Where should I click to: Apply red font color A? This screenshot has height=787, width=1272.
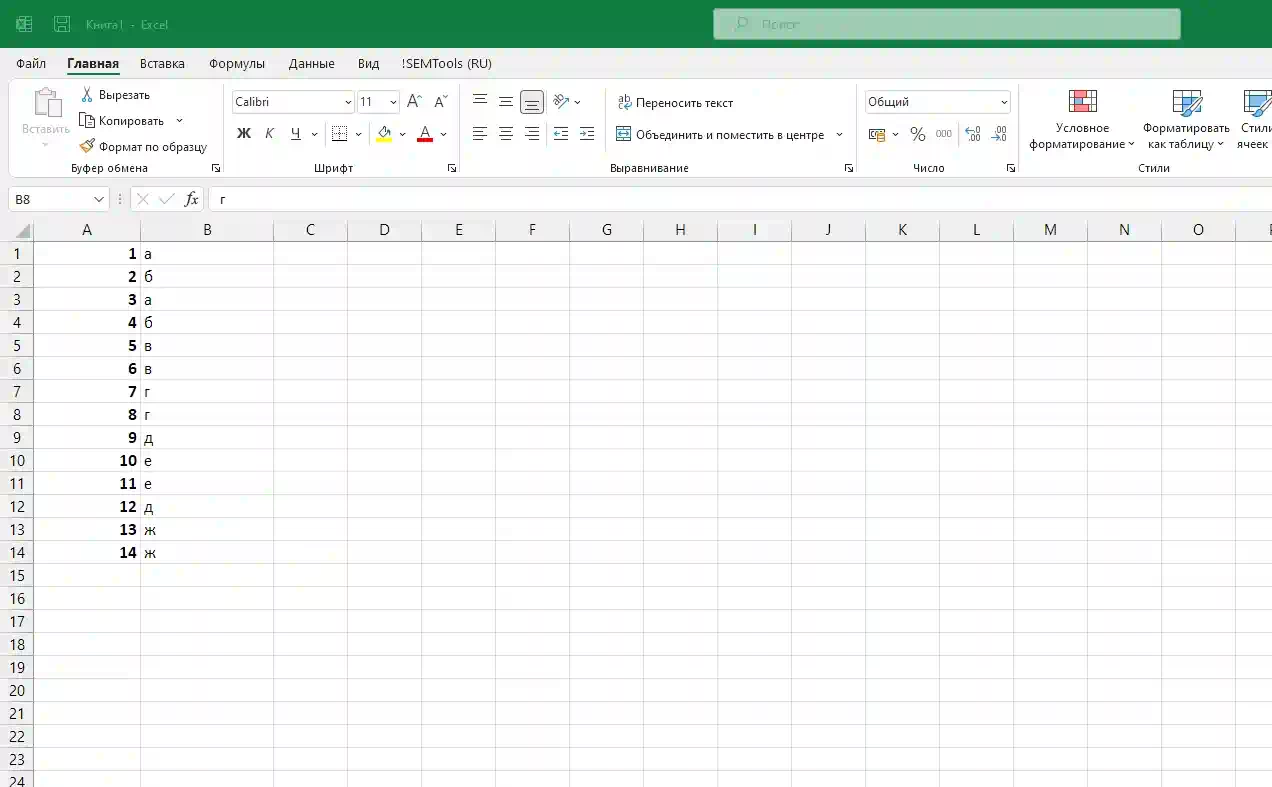[425, 134]
